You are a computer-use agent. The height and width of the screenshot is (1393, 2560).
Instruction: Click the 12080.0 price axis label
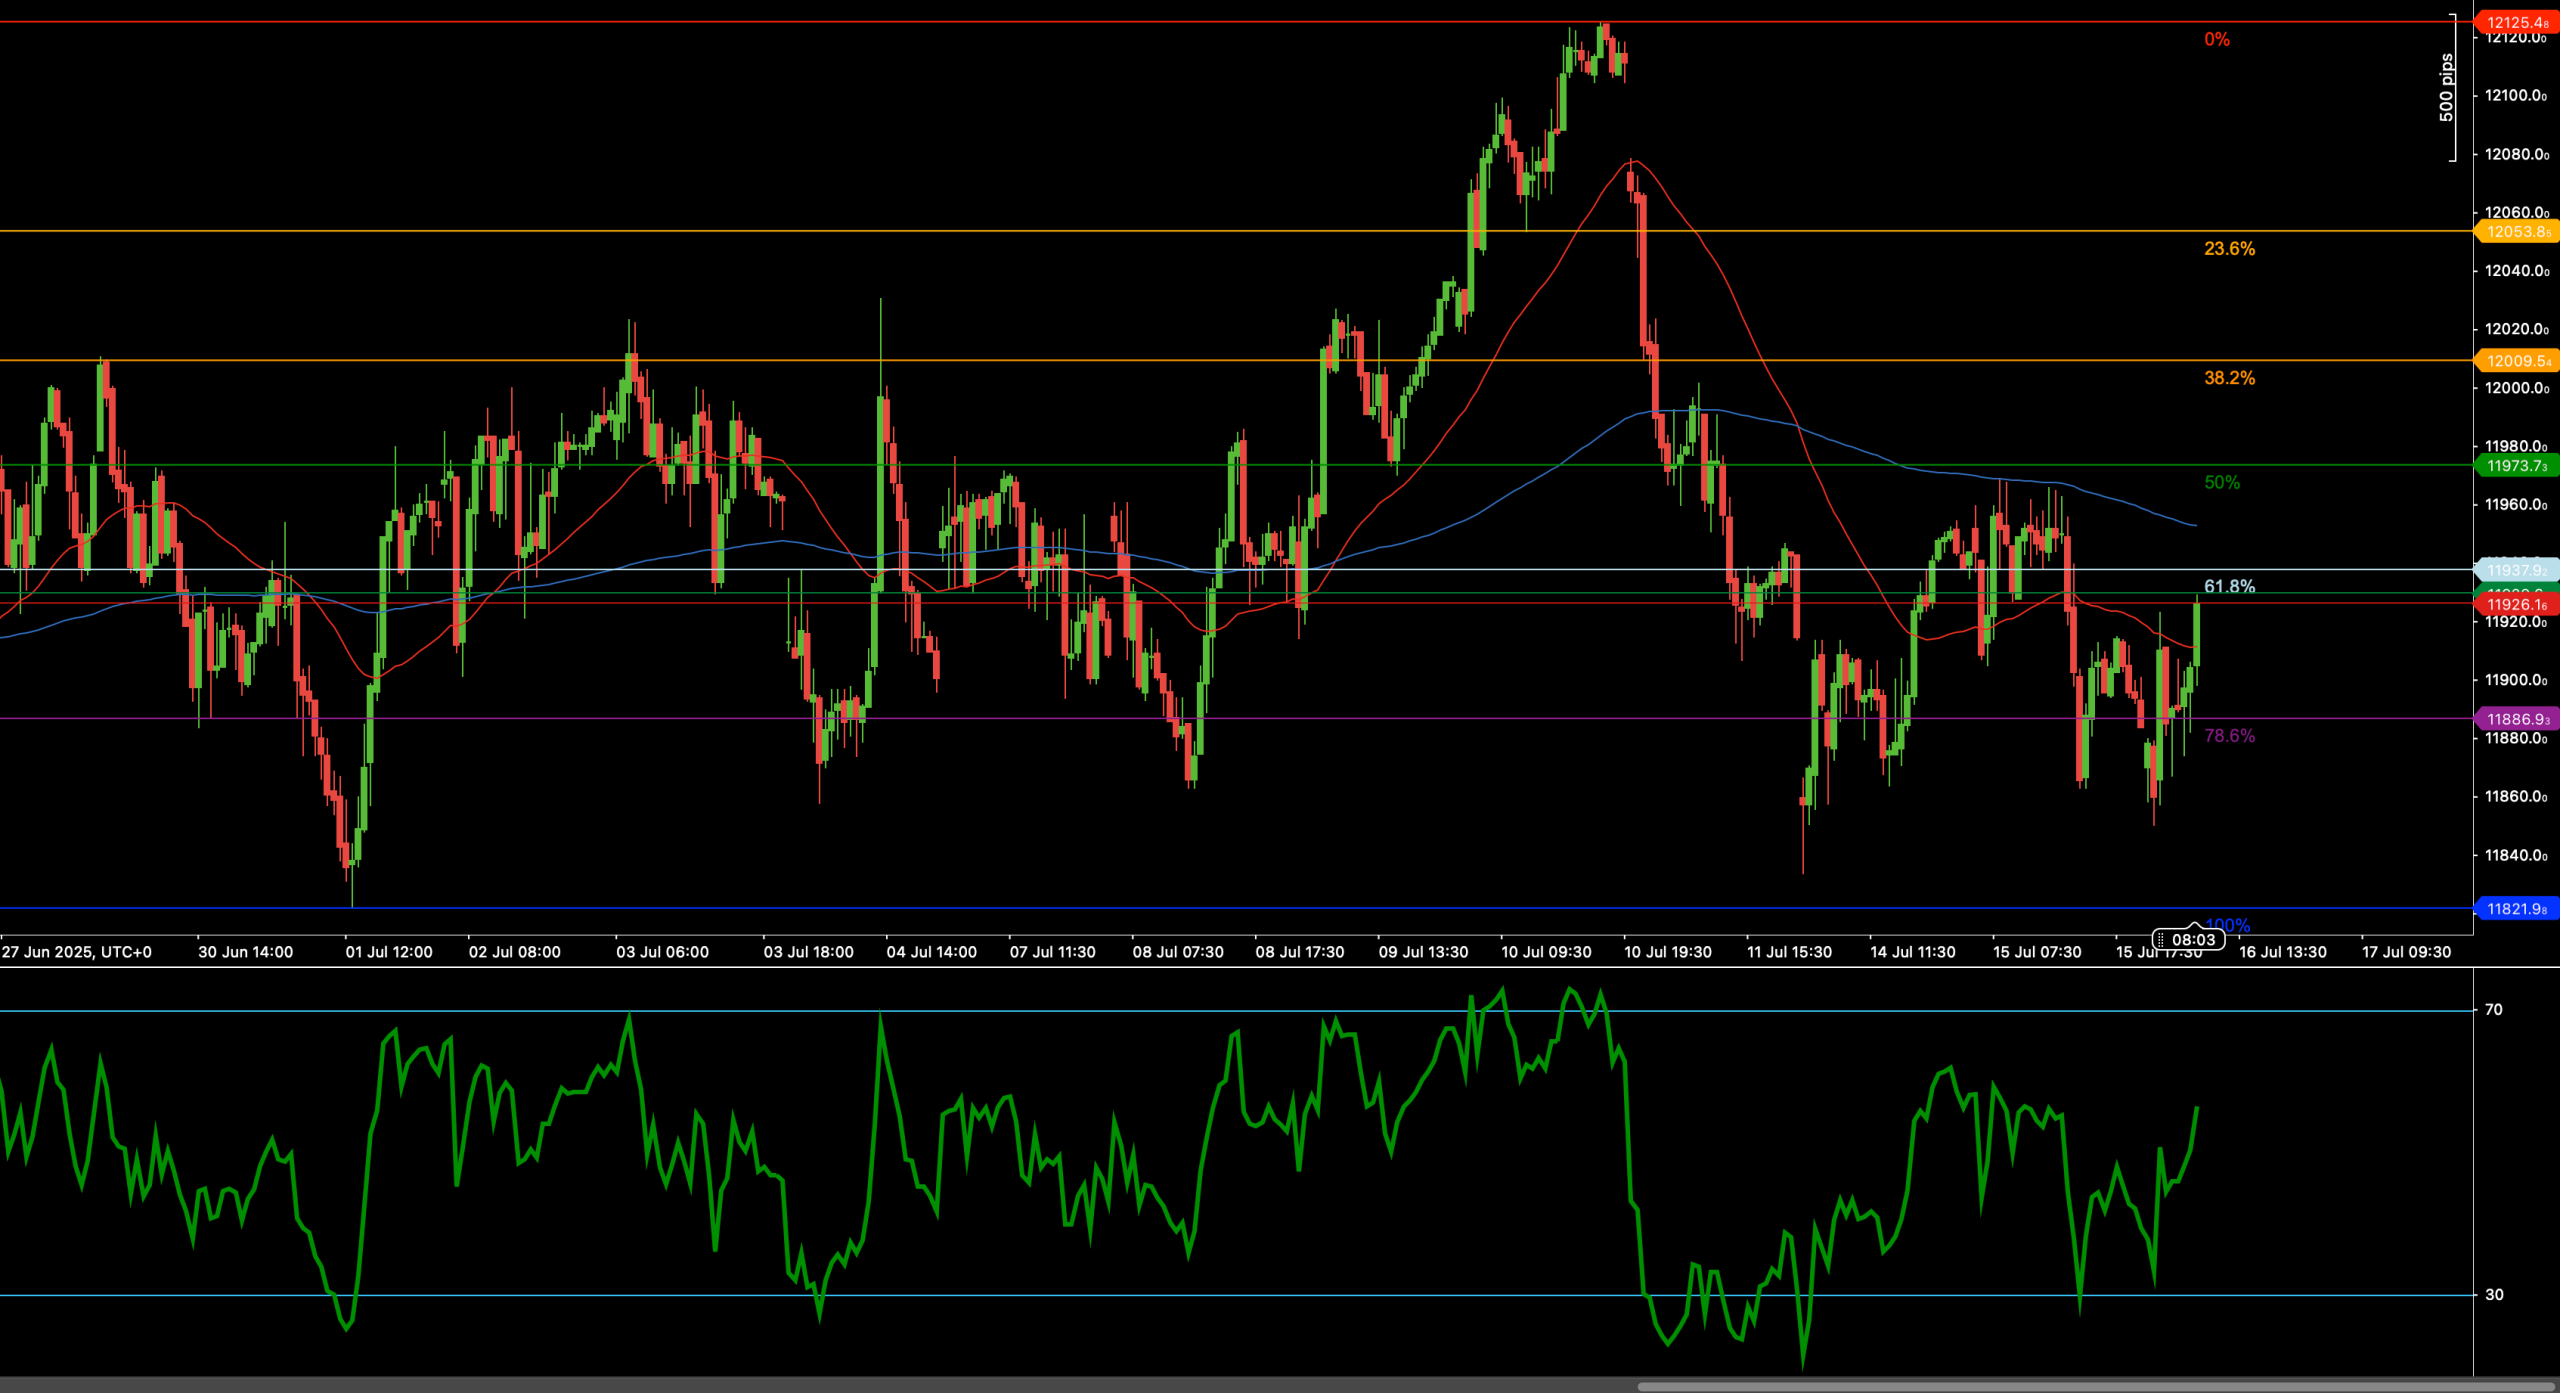(2517, 155)
